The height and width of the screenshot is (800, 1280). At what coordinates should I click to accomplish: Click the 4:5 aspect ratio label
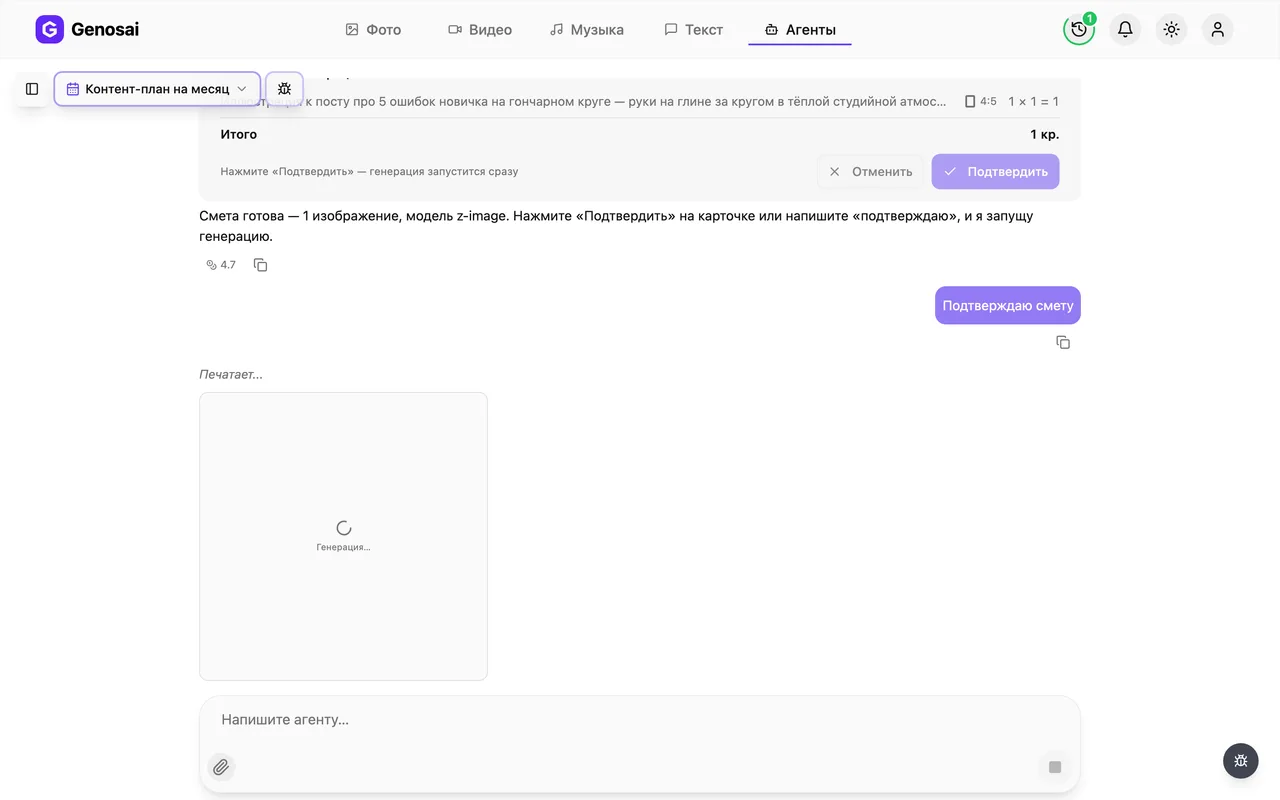point(980,101)
